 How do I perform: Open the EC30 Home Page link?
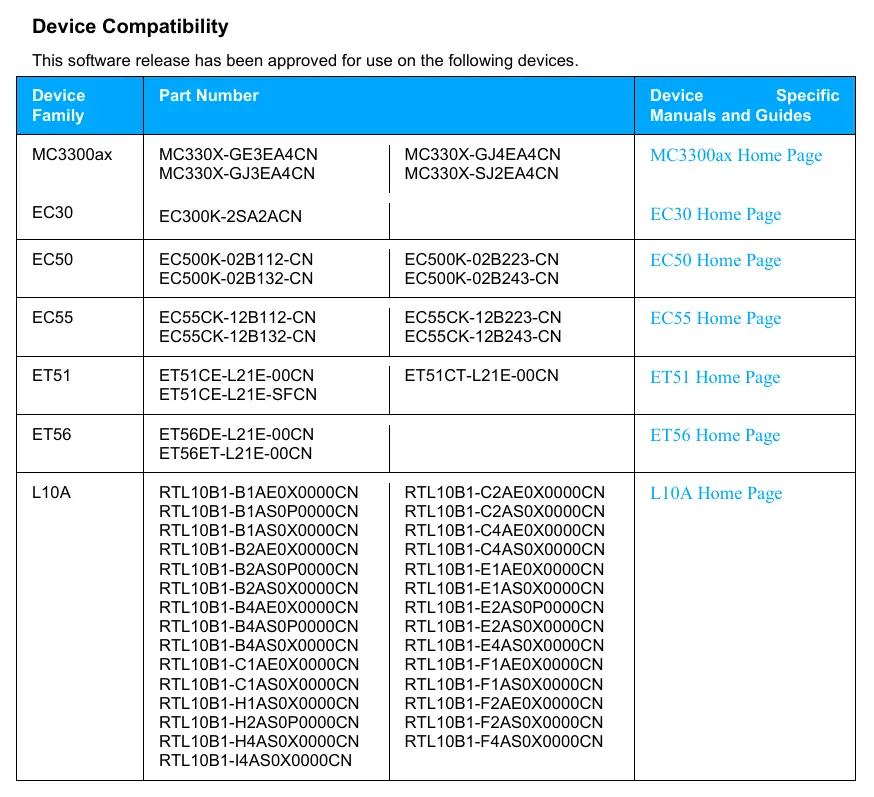pyautogui.click(x=715, y=214)
